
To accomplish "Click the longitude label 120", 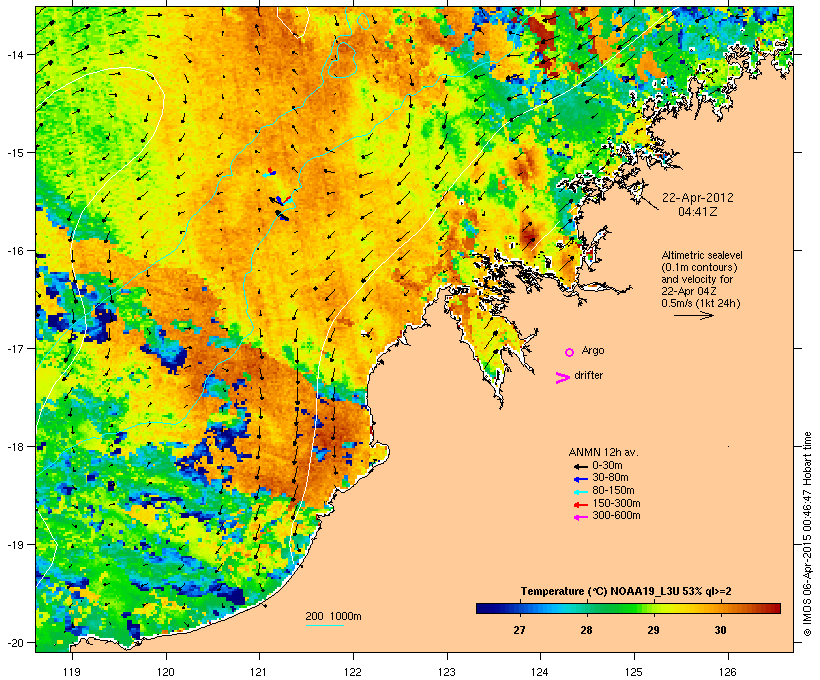I will coord(166,672).
